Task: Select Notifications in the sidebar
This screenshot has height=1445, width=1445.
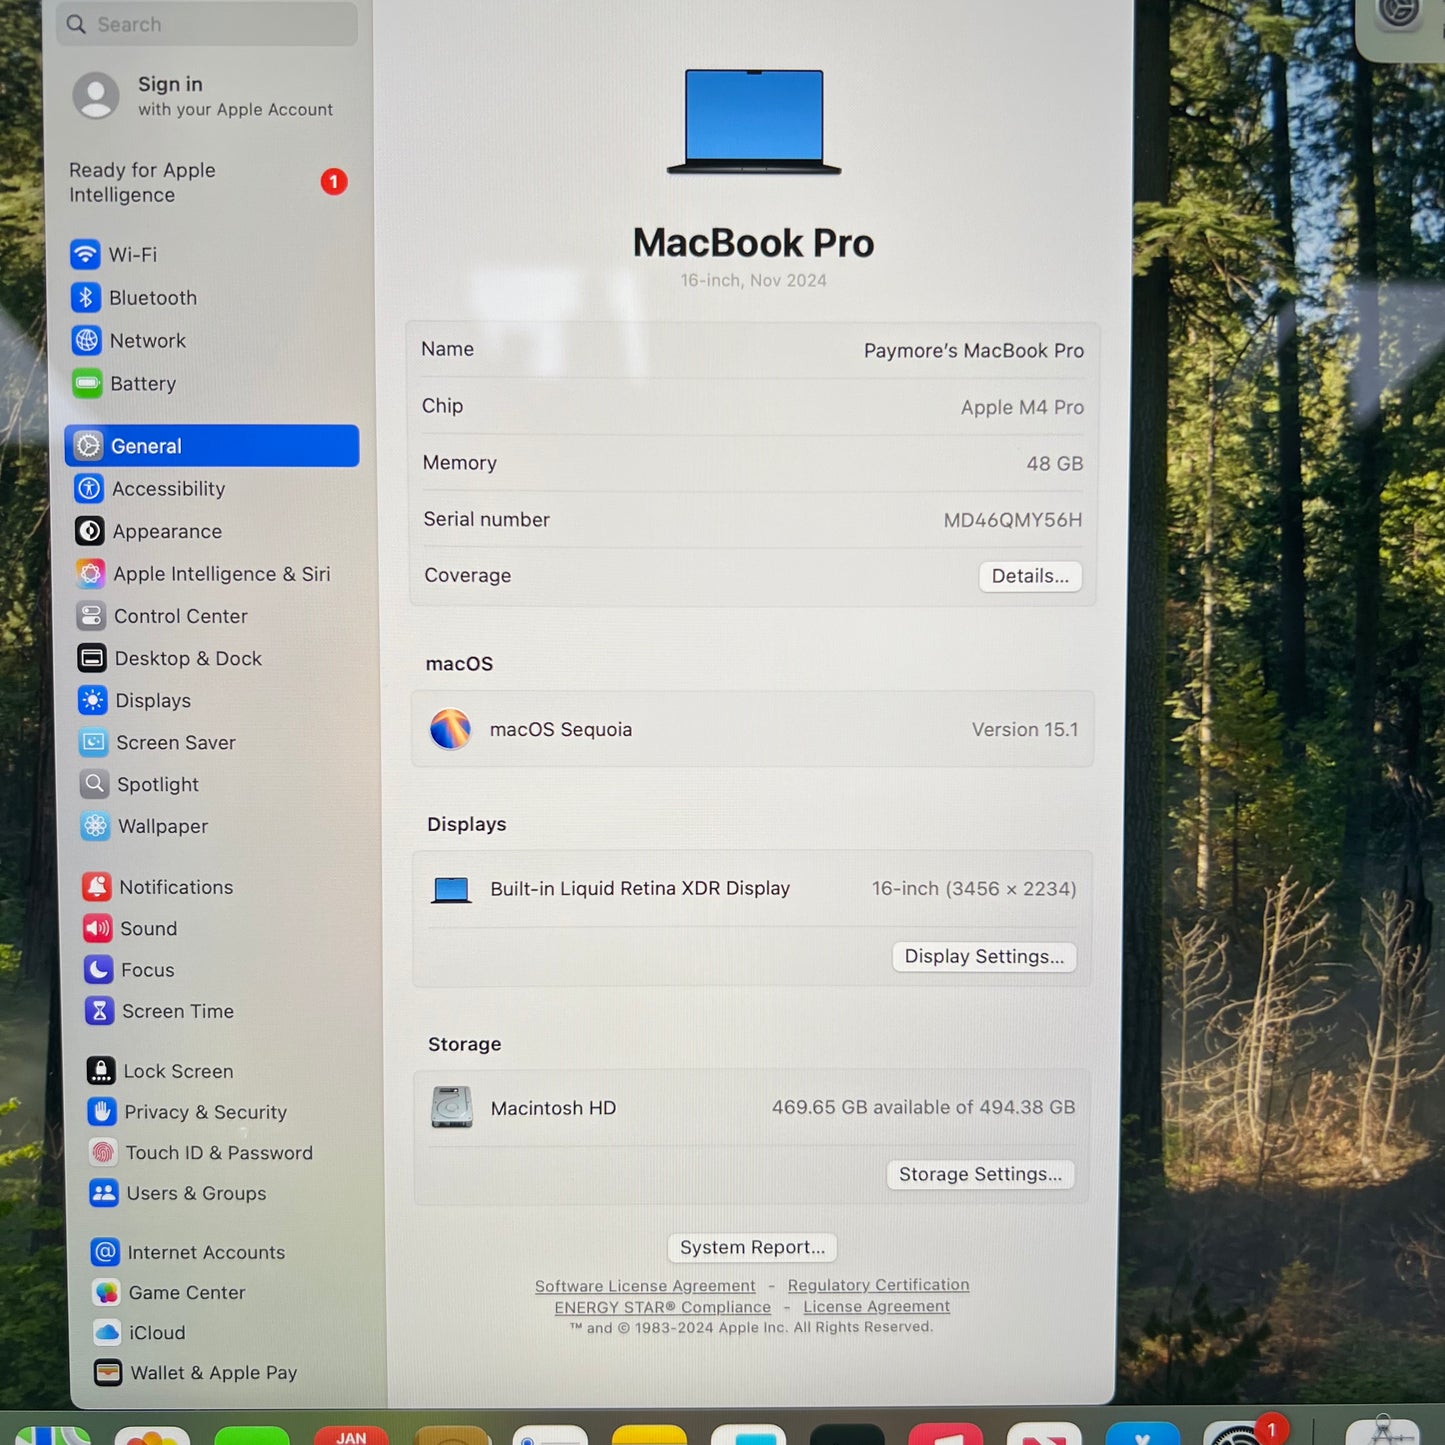Action: click(176, 887)
